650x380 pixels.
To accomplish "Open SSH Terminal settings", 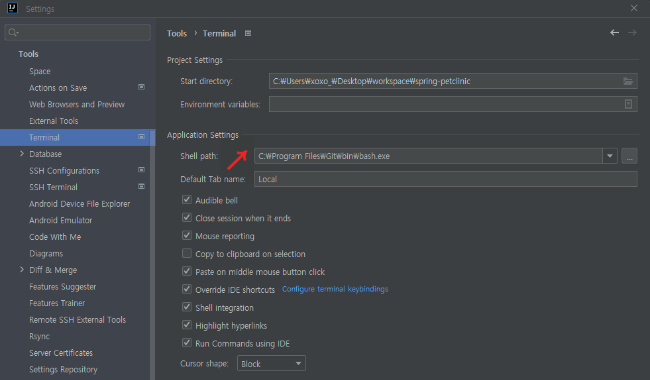I will pyautogui.click(x=53, y=187).
